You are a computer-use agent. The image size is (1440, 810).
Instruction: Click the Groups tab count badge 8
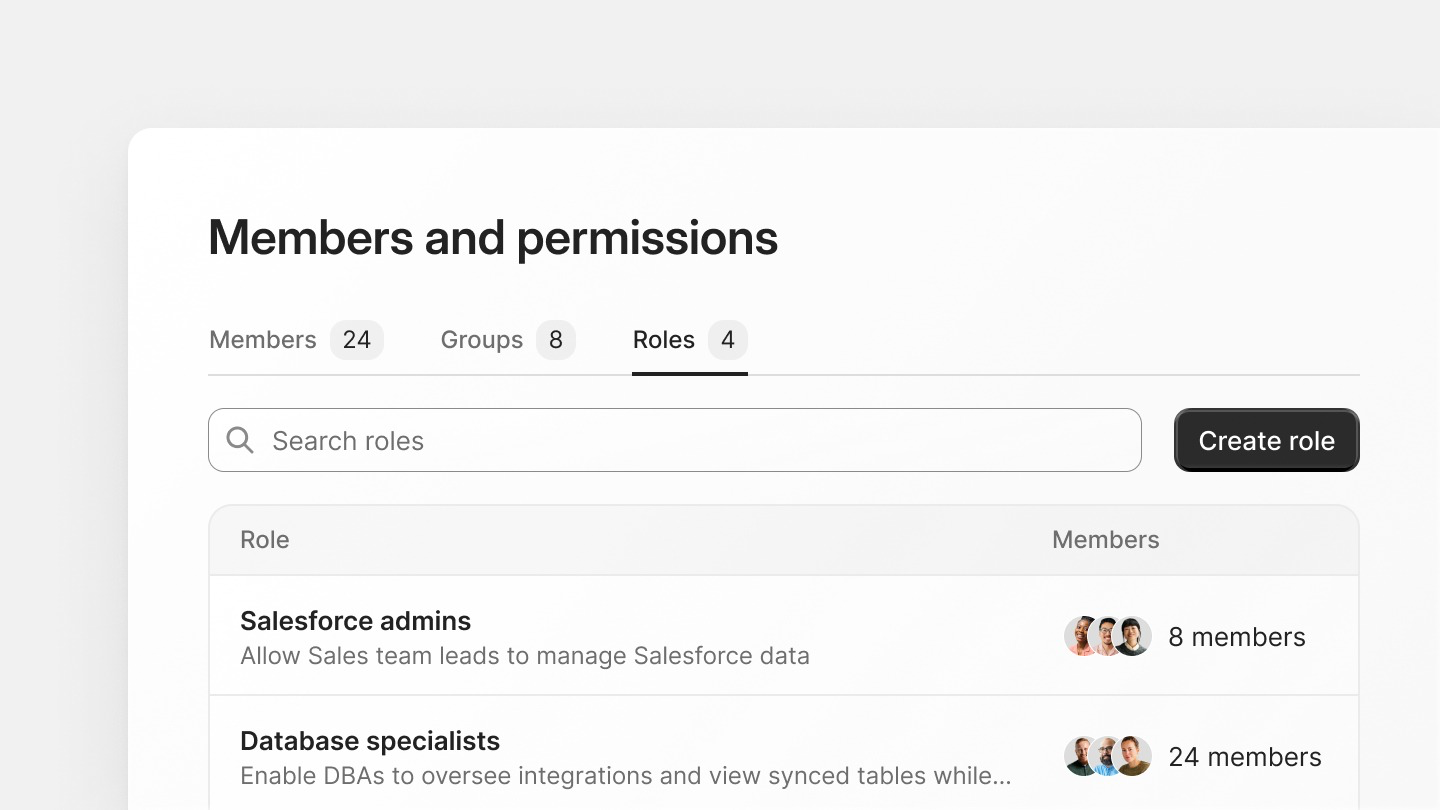(x=556, y=340)
